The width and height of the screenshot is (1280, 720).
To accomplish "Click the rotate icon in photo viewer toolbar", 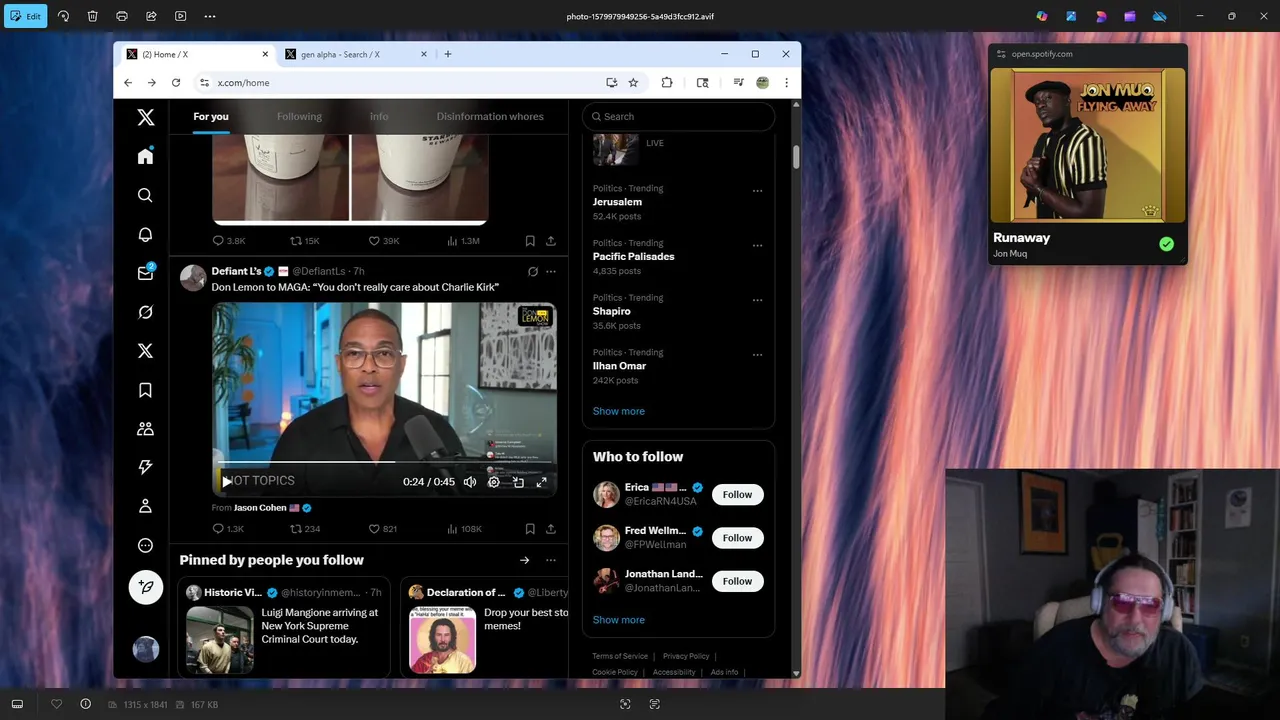I will [x=63, y=16].
